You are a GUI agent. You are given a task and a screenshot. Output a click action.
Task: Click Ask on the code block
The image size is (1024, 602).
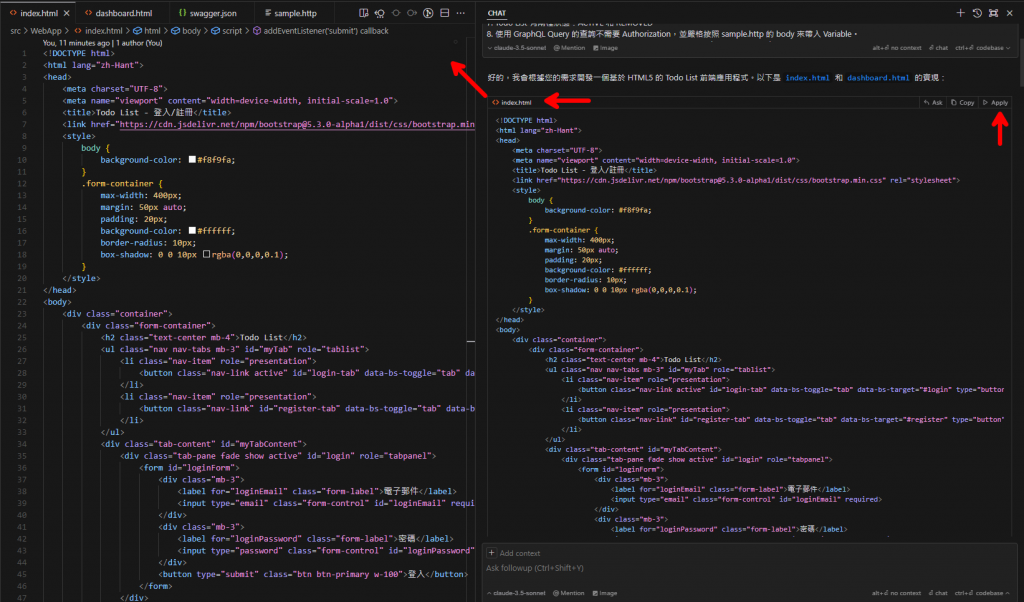(x=933, y=103)
